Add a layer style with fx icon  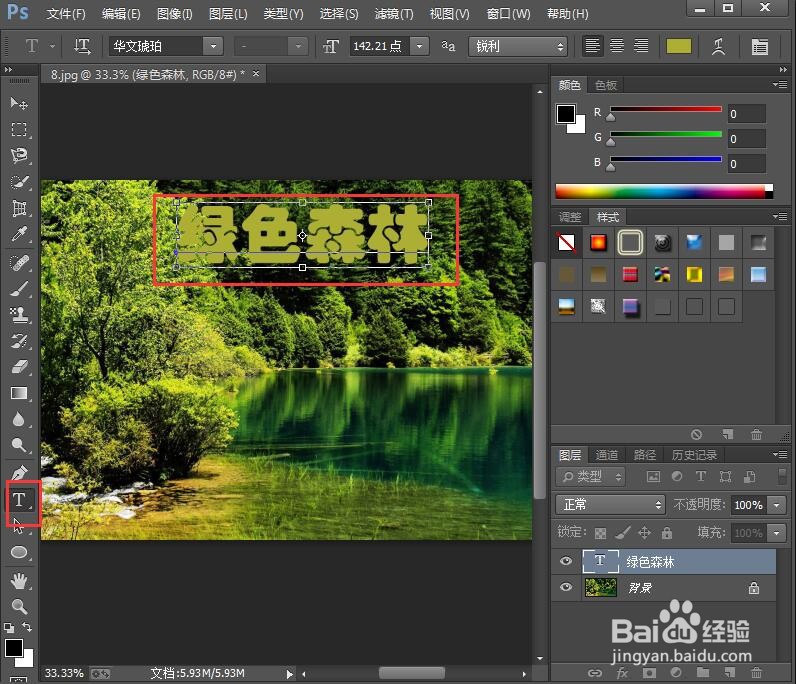click(x=622, y=673)
